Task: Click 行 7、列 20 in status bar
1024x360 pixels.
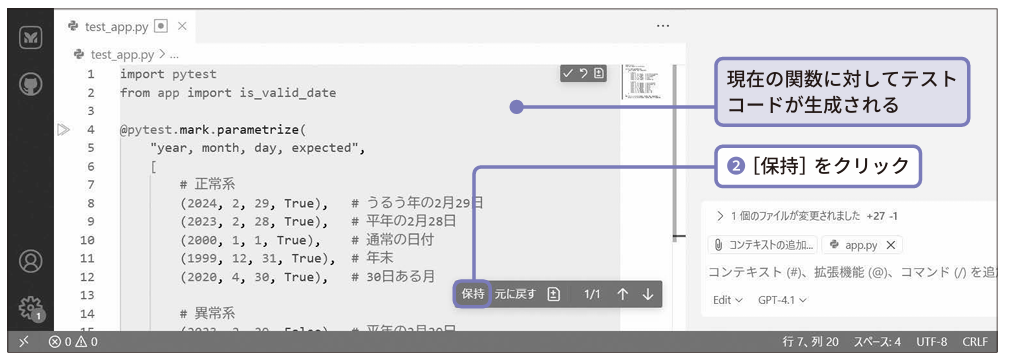Action: 811,341
